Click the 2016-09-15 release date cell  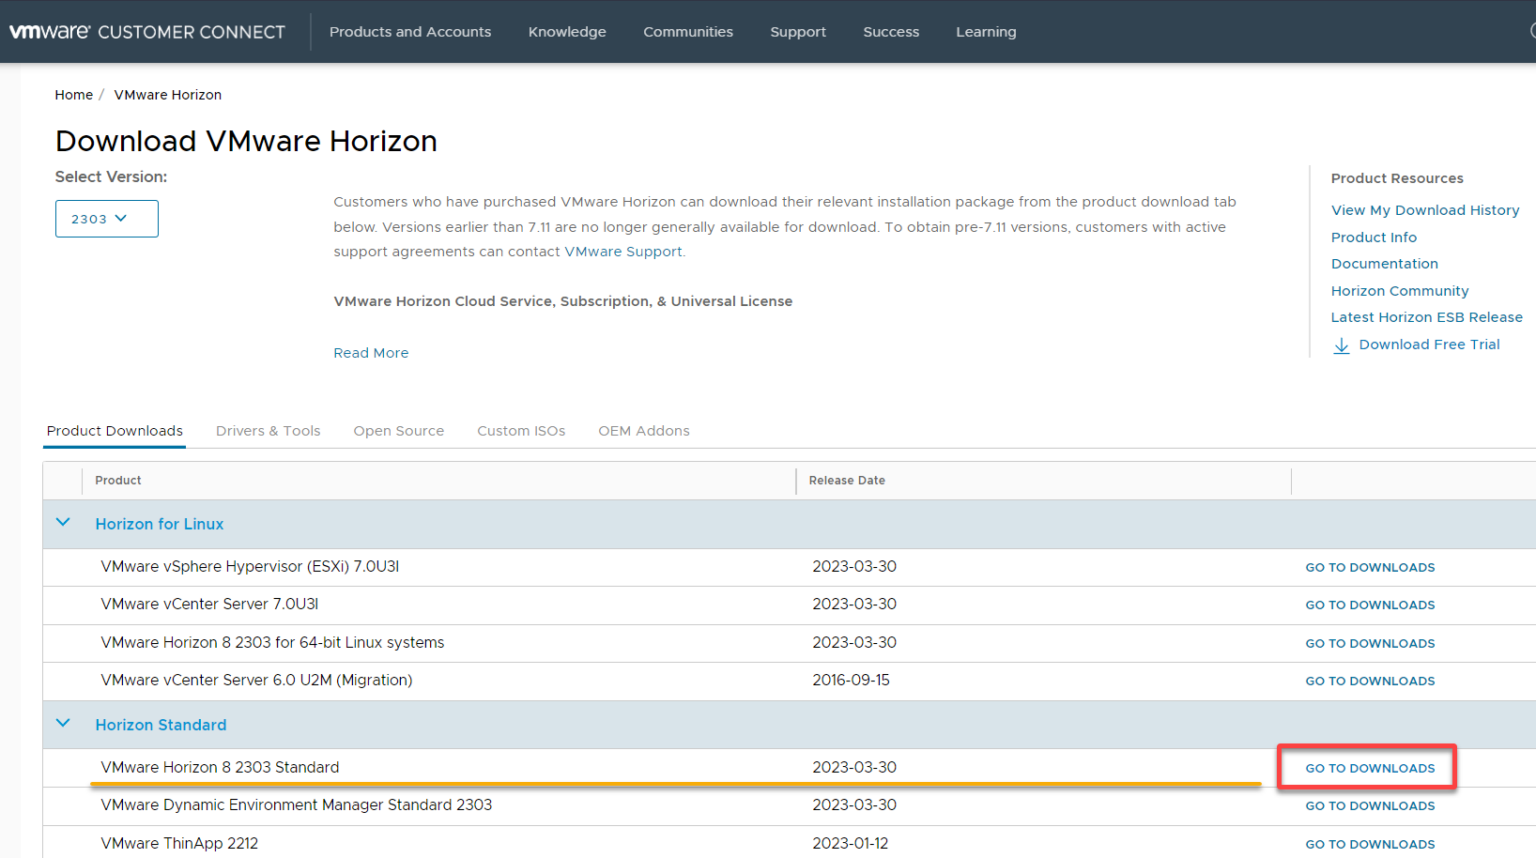coord(851,680)
